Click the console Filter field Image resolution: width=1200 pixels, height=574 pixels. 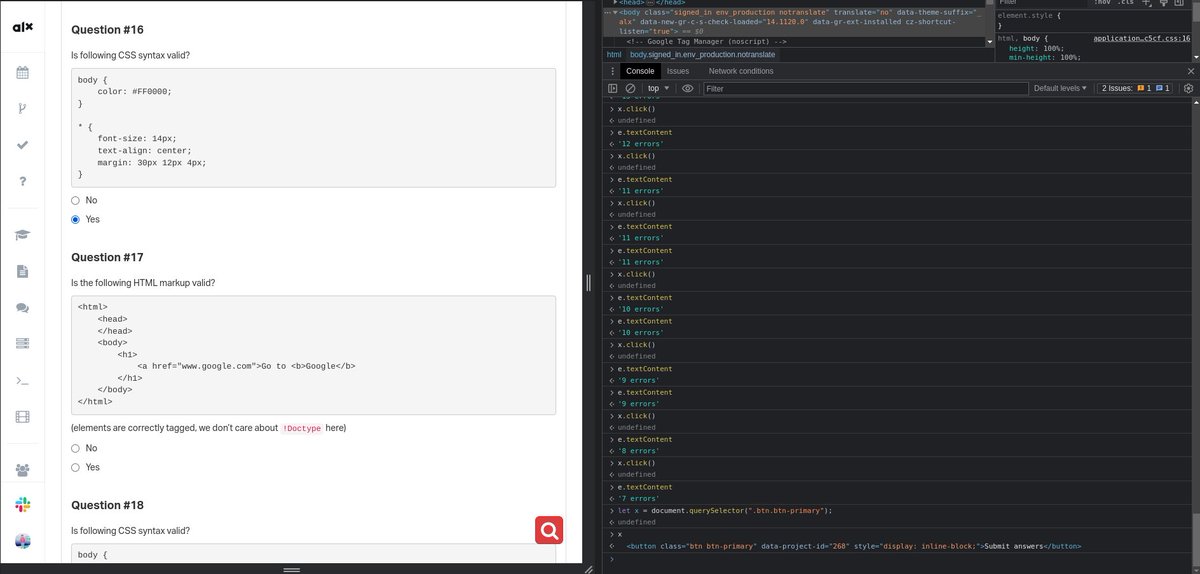pos(864,88)
